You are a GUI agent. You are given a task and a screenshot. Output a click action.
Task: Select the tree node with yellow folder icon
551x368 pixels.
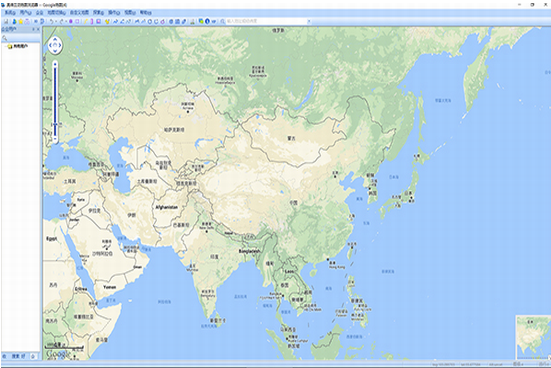point(18,46)
